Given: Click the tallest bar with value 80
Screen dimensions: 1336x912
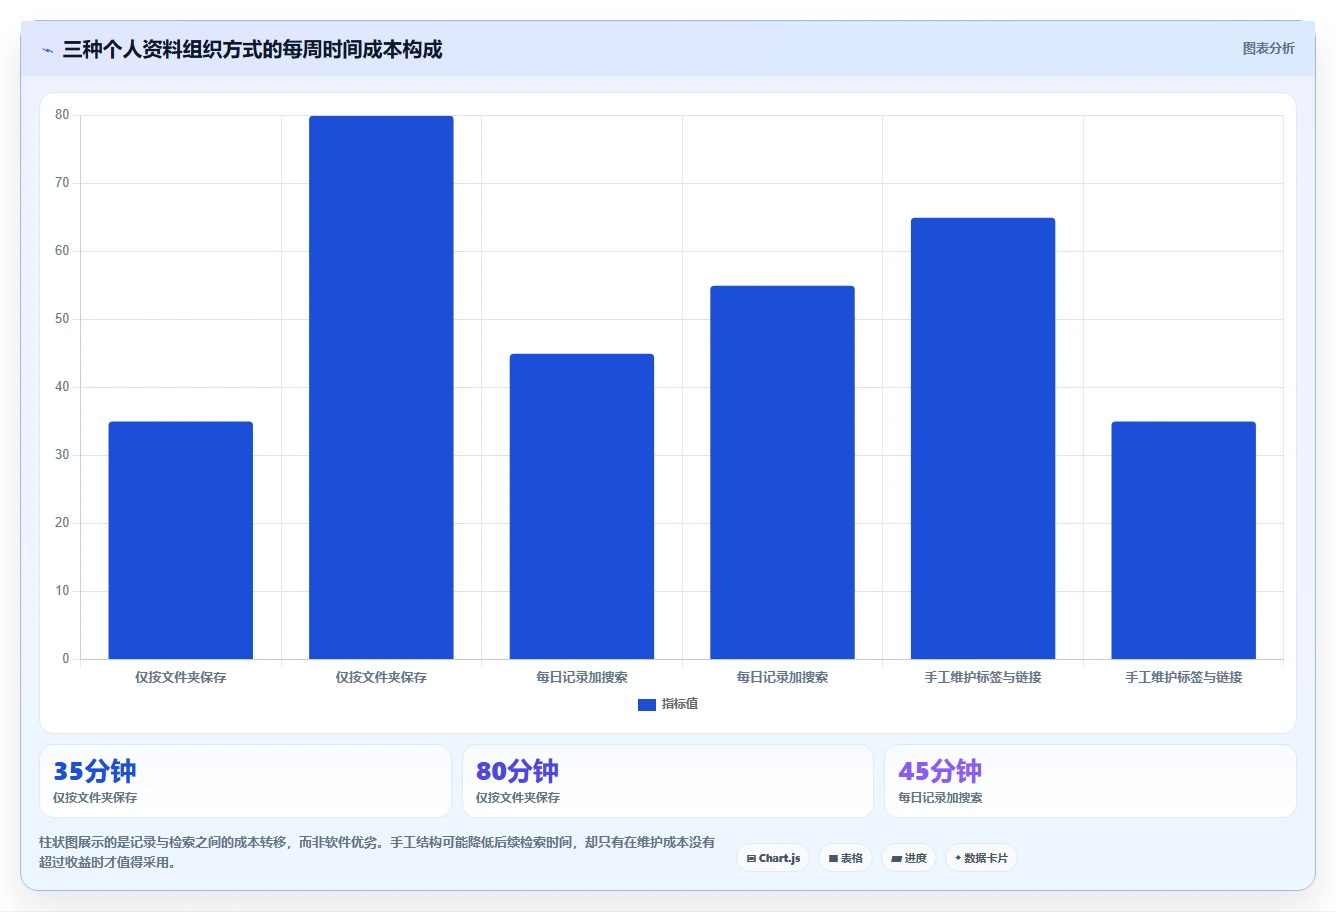Looking at the screenshot, I should tap(381, 387).
